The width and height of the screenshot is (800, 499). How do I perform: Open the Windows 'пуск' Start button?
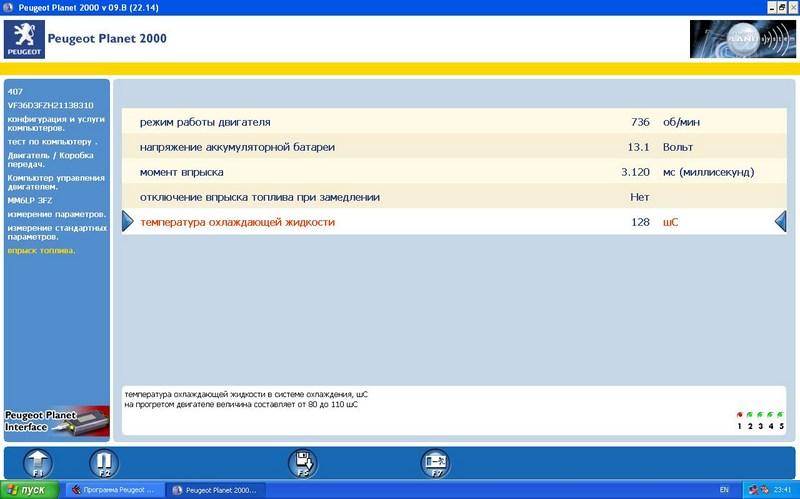coord(28,490)
